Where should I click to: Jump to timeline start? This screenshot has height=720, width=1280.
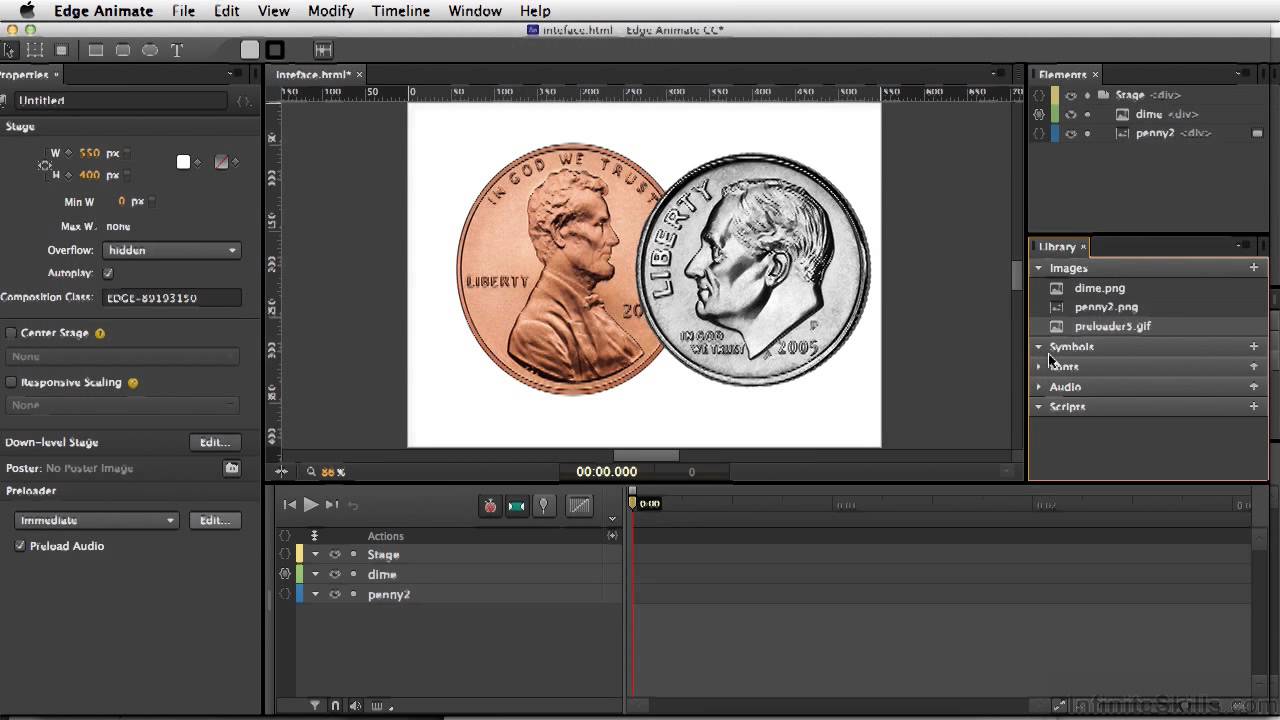290,505
